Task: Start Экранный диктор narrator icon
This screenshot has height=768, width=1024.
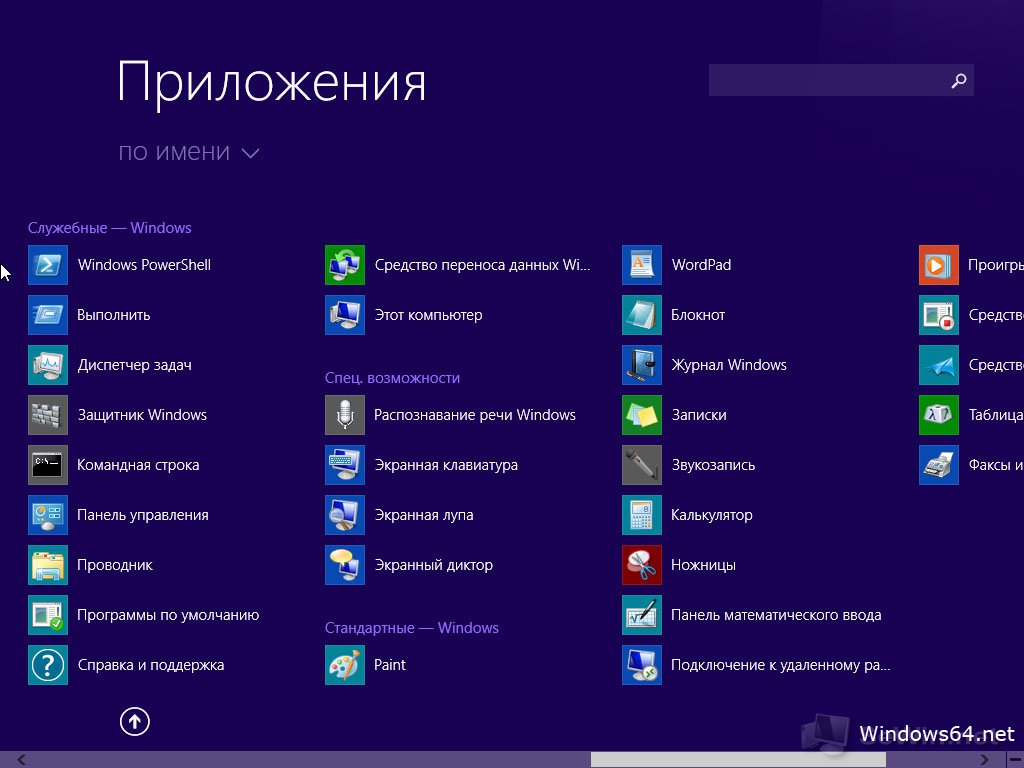Action: coord(345,565)
